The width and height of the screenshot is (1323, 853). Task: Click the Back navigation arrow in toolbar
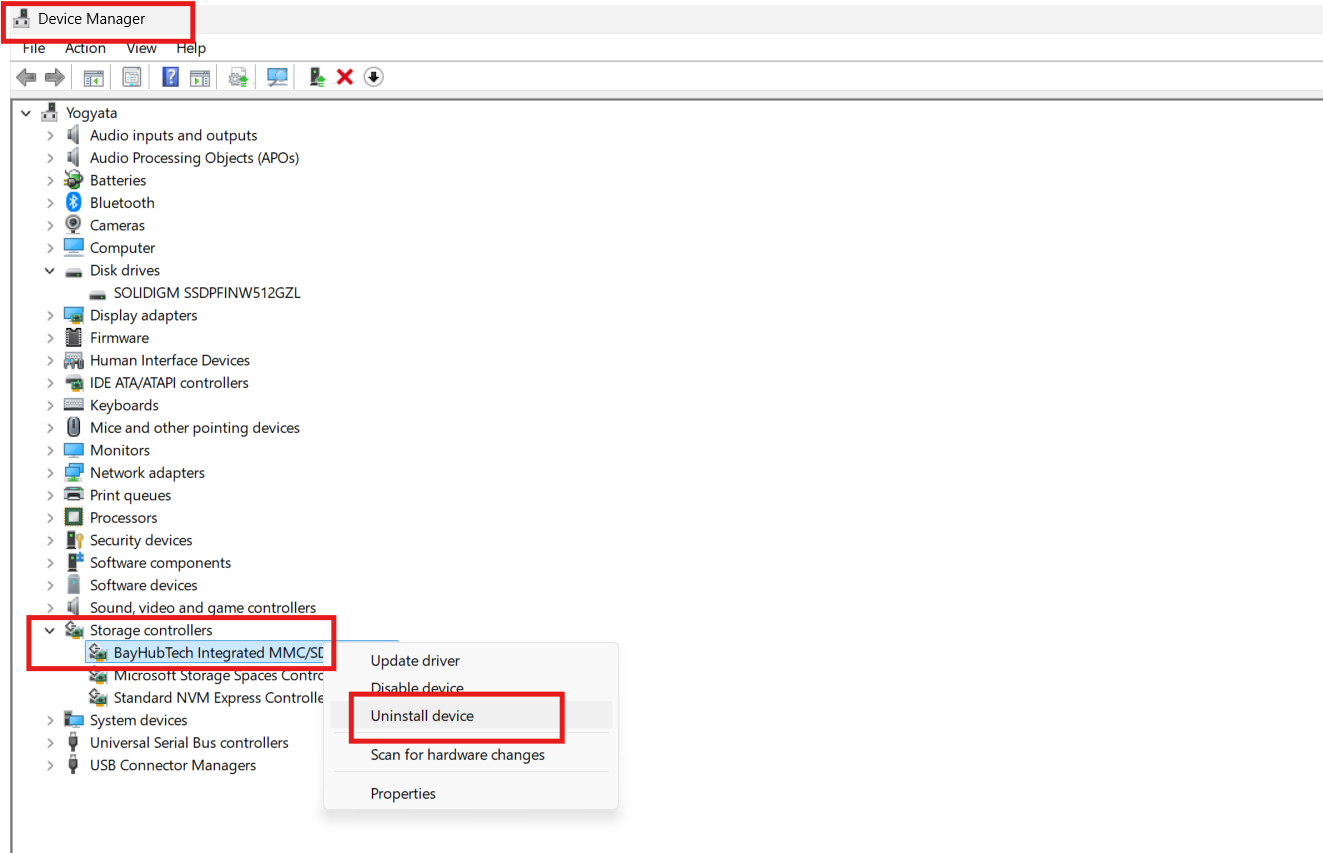(x=26, y=77)
